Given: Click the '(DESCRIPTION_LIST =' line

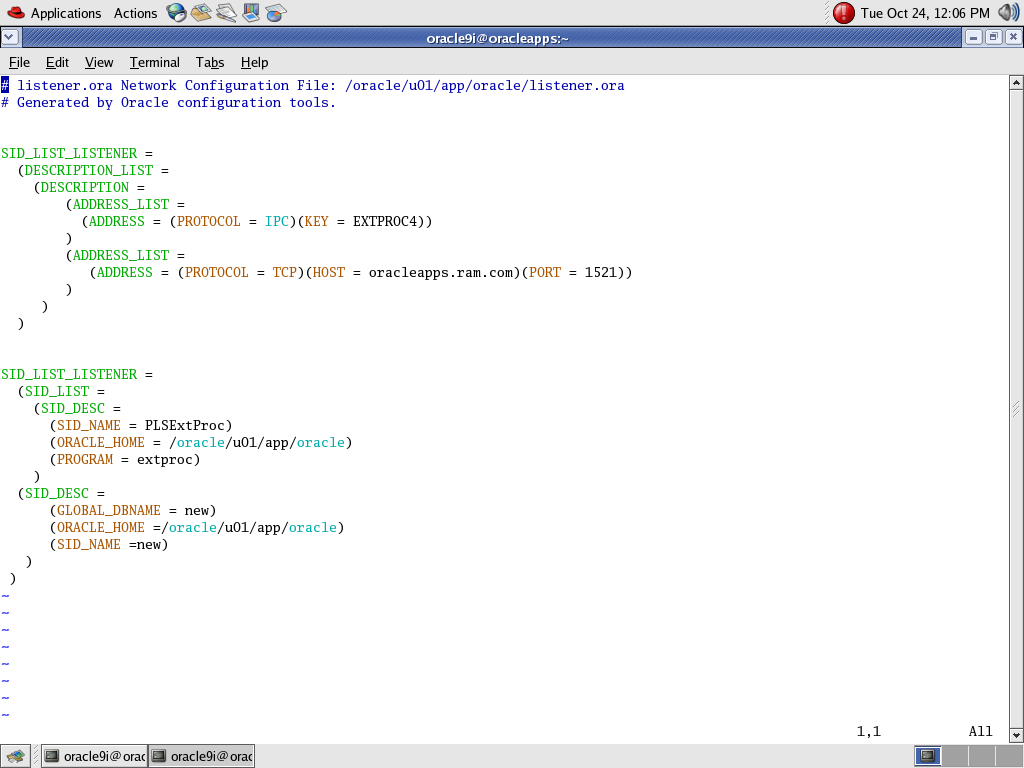Looking at the screenshot, I should click(93, 170).
